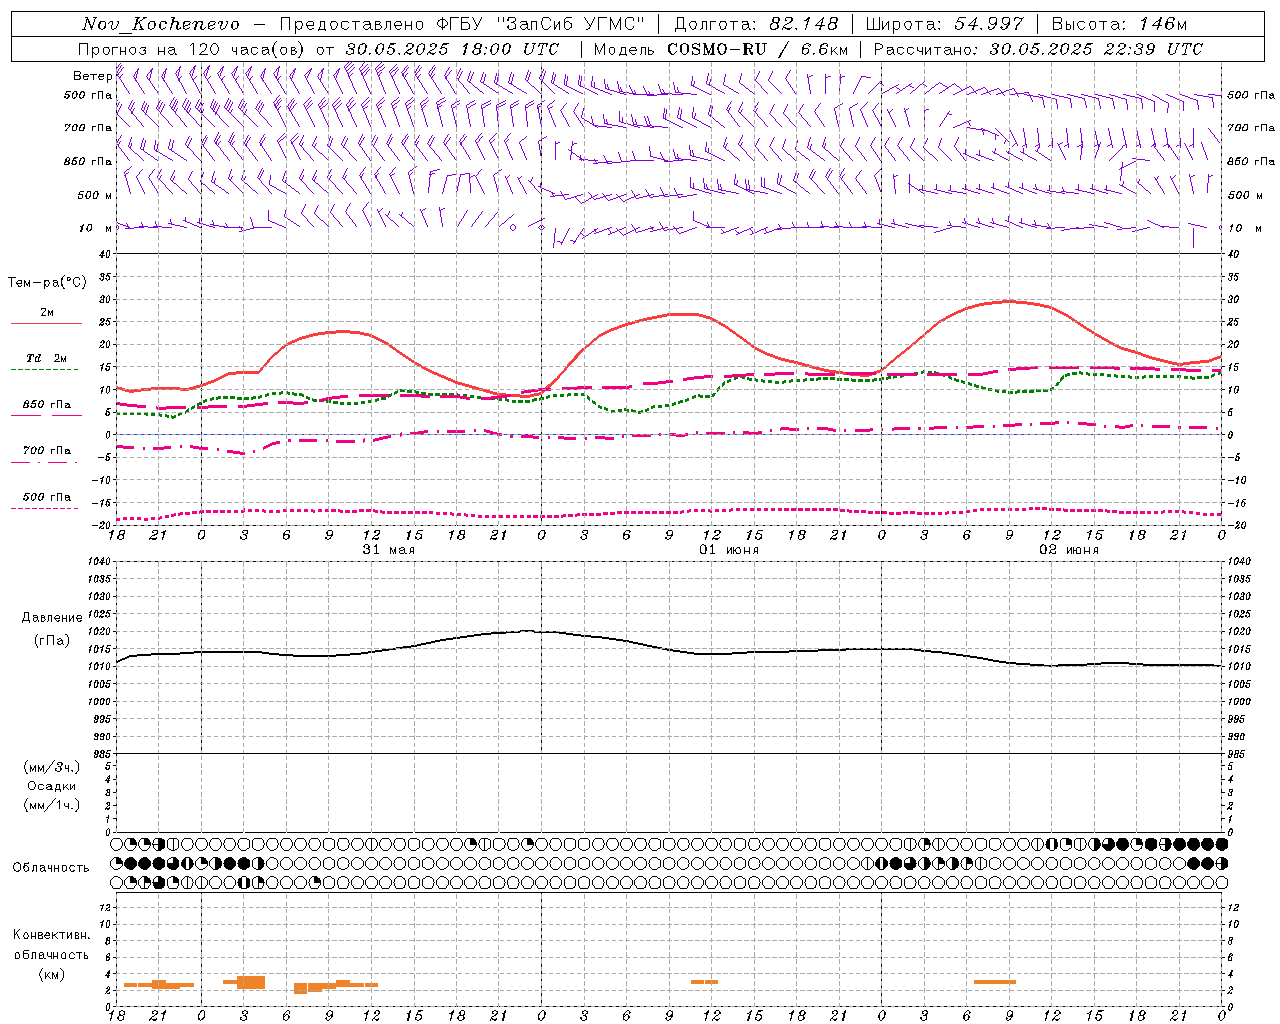Click the 02 июня date label
1280x1024 pixels.
[1068, 550]
